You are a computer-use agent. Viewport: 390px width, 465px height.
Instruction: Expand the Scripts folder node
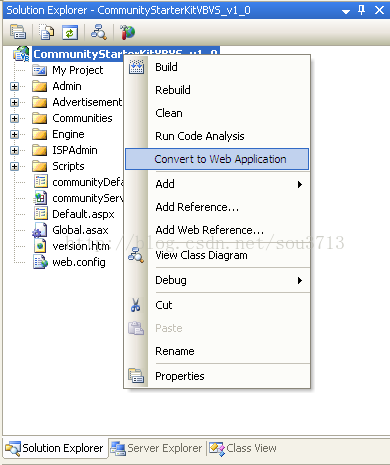[x=14, y=166]
